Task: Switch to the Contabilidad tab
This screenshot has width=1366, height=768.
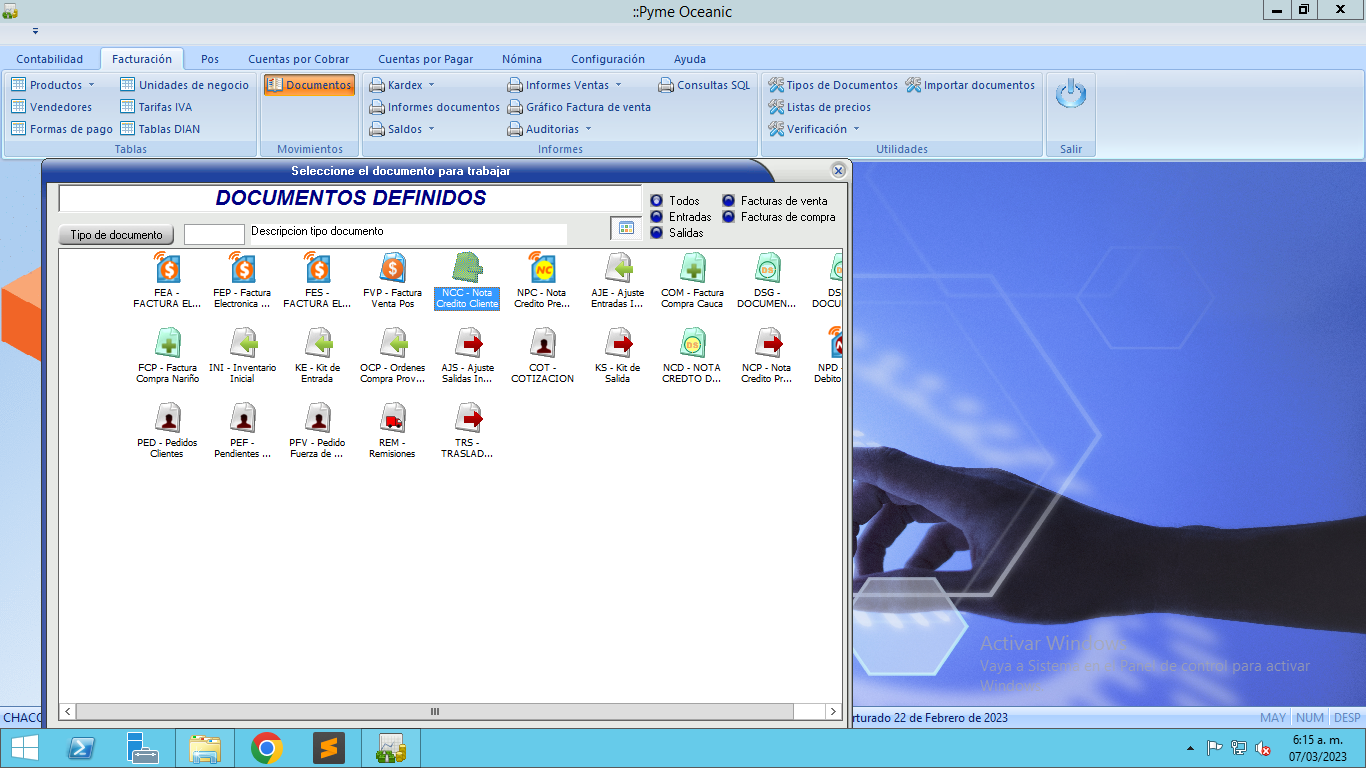Action: (50, 59)
